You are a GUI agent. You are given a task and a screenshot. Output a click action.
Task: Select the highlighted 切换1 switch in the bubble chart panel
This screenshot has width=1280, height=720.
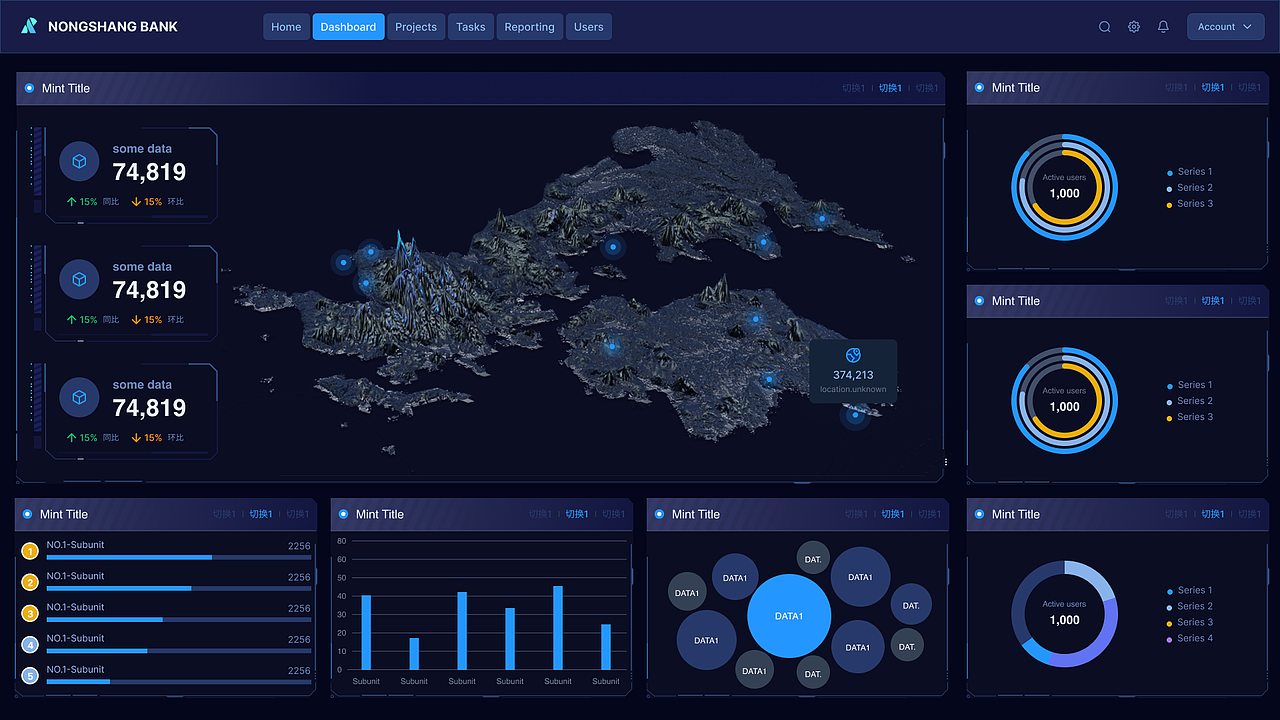point(893,514)
